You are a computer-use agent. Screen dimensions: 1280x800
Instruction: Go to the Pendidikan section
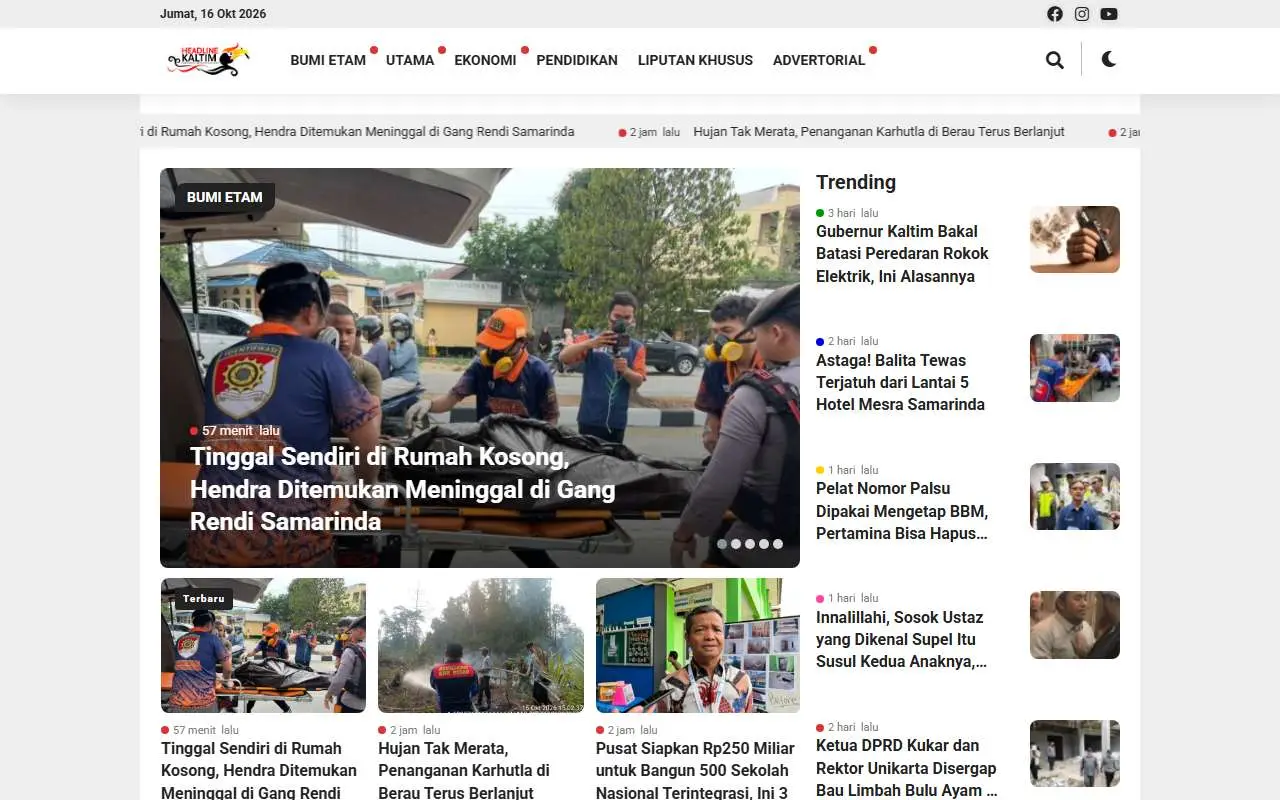point(577,60)
